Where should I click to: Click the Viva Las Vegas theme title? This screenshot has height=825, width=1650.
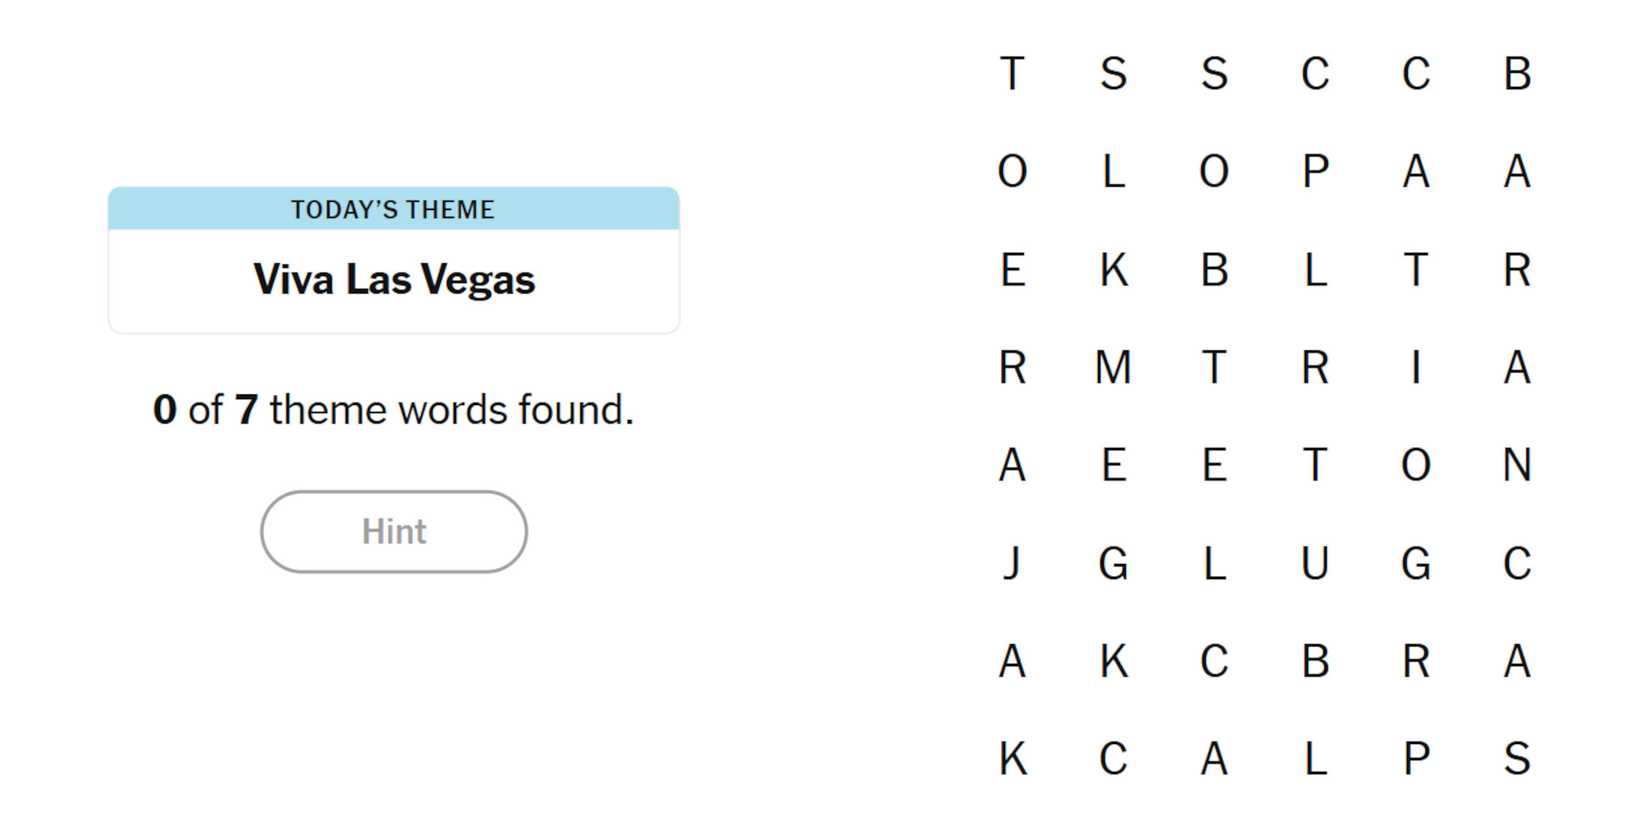[x=393, y=280]
